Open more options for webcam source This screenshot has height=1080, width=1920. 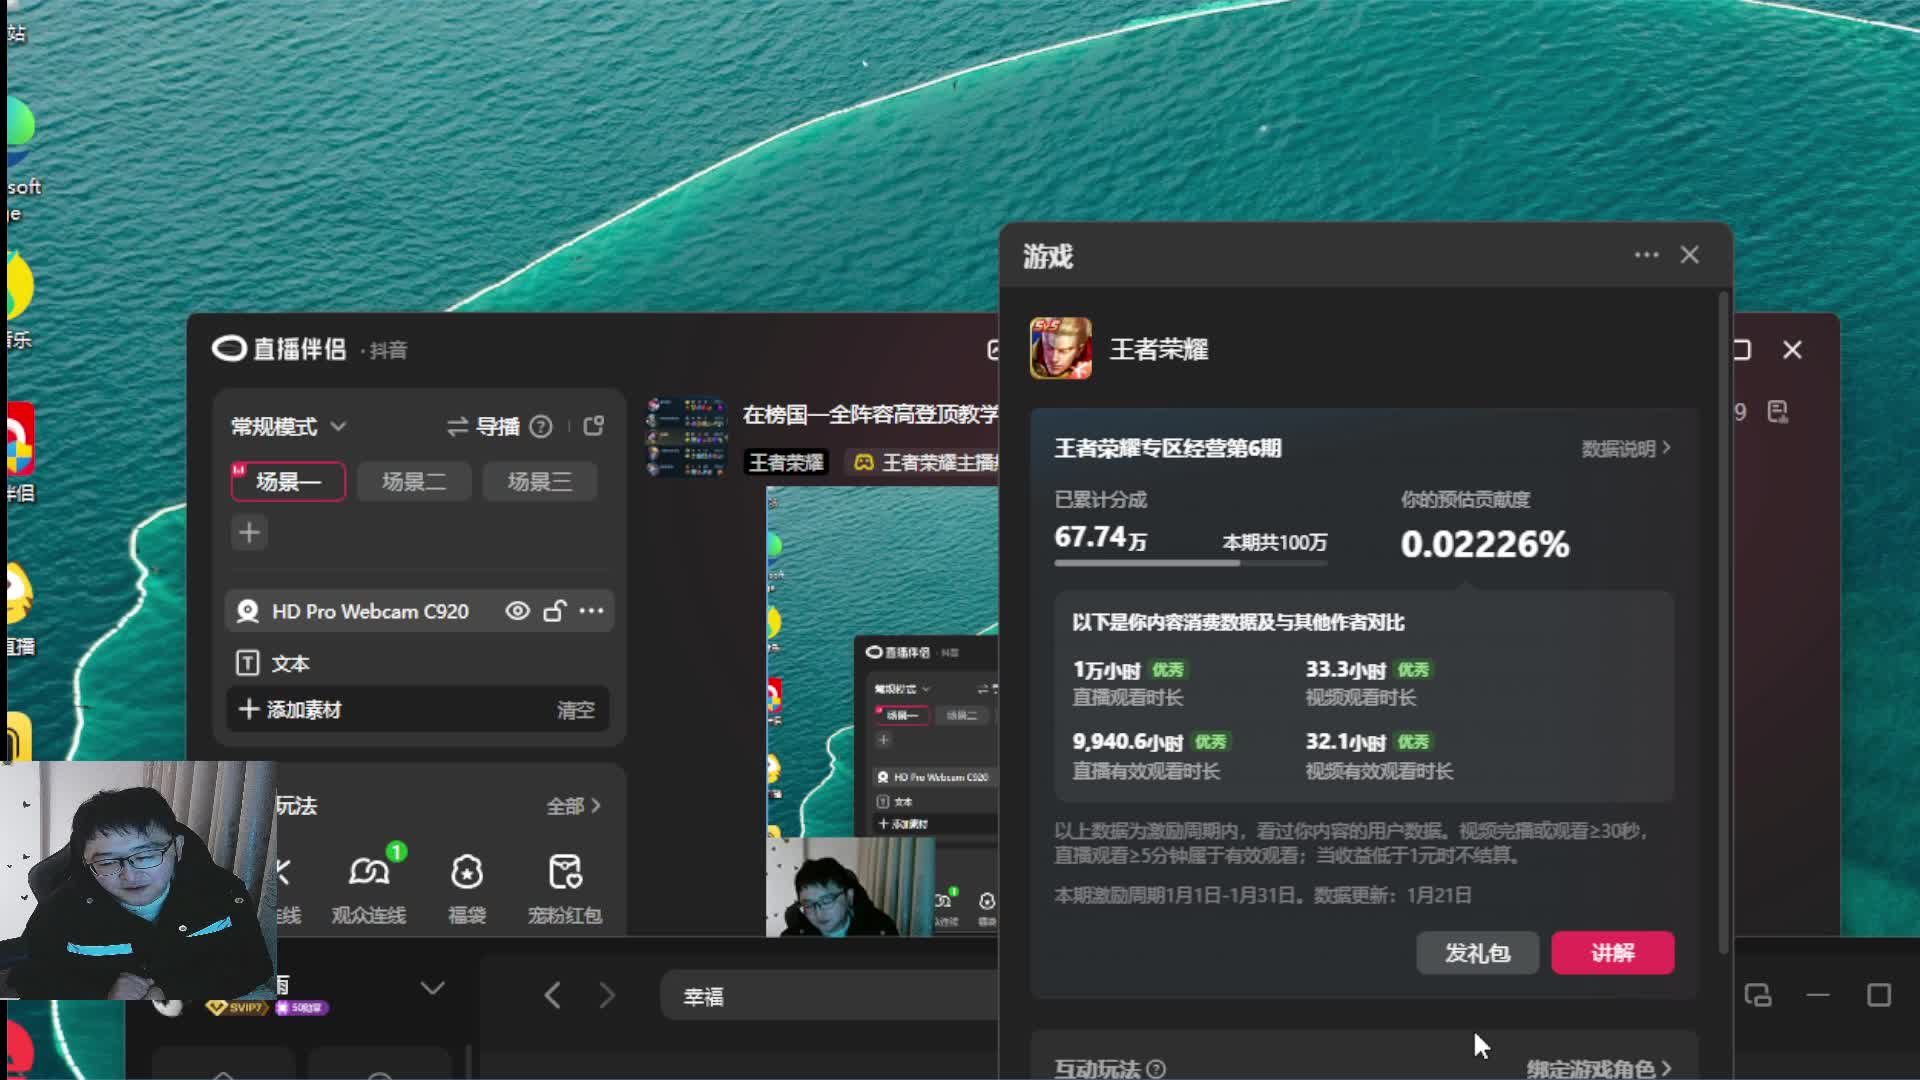[592, 611]
